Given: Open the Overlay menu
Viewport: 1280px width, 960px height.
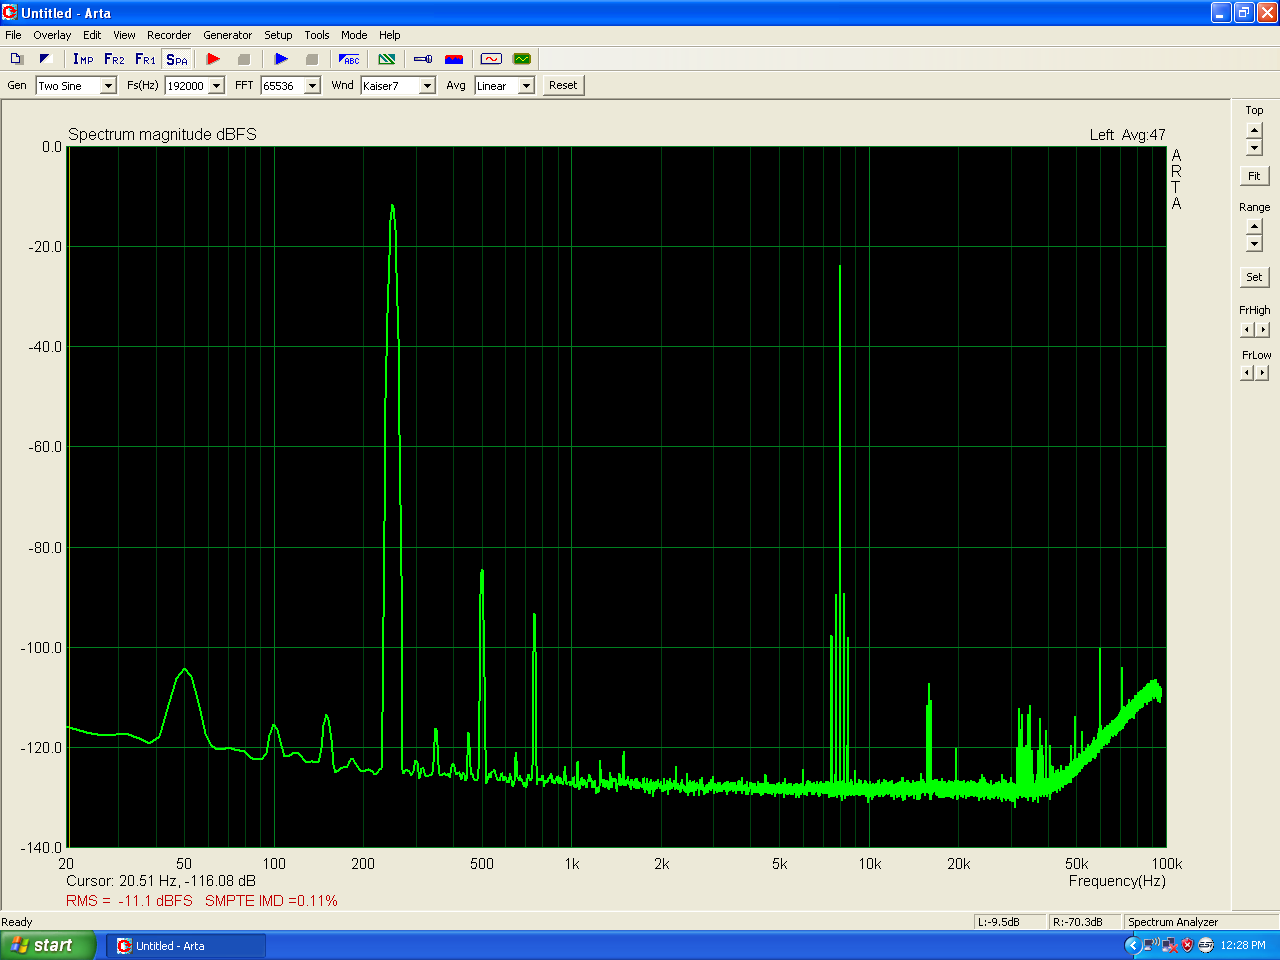Looking at the screenshot, I should [x=52, y=35].
